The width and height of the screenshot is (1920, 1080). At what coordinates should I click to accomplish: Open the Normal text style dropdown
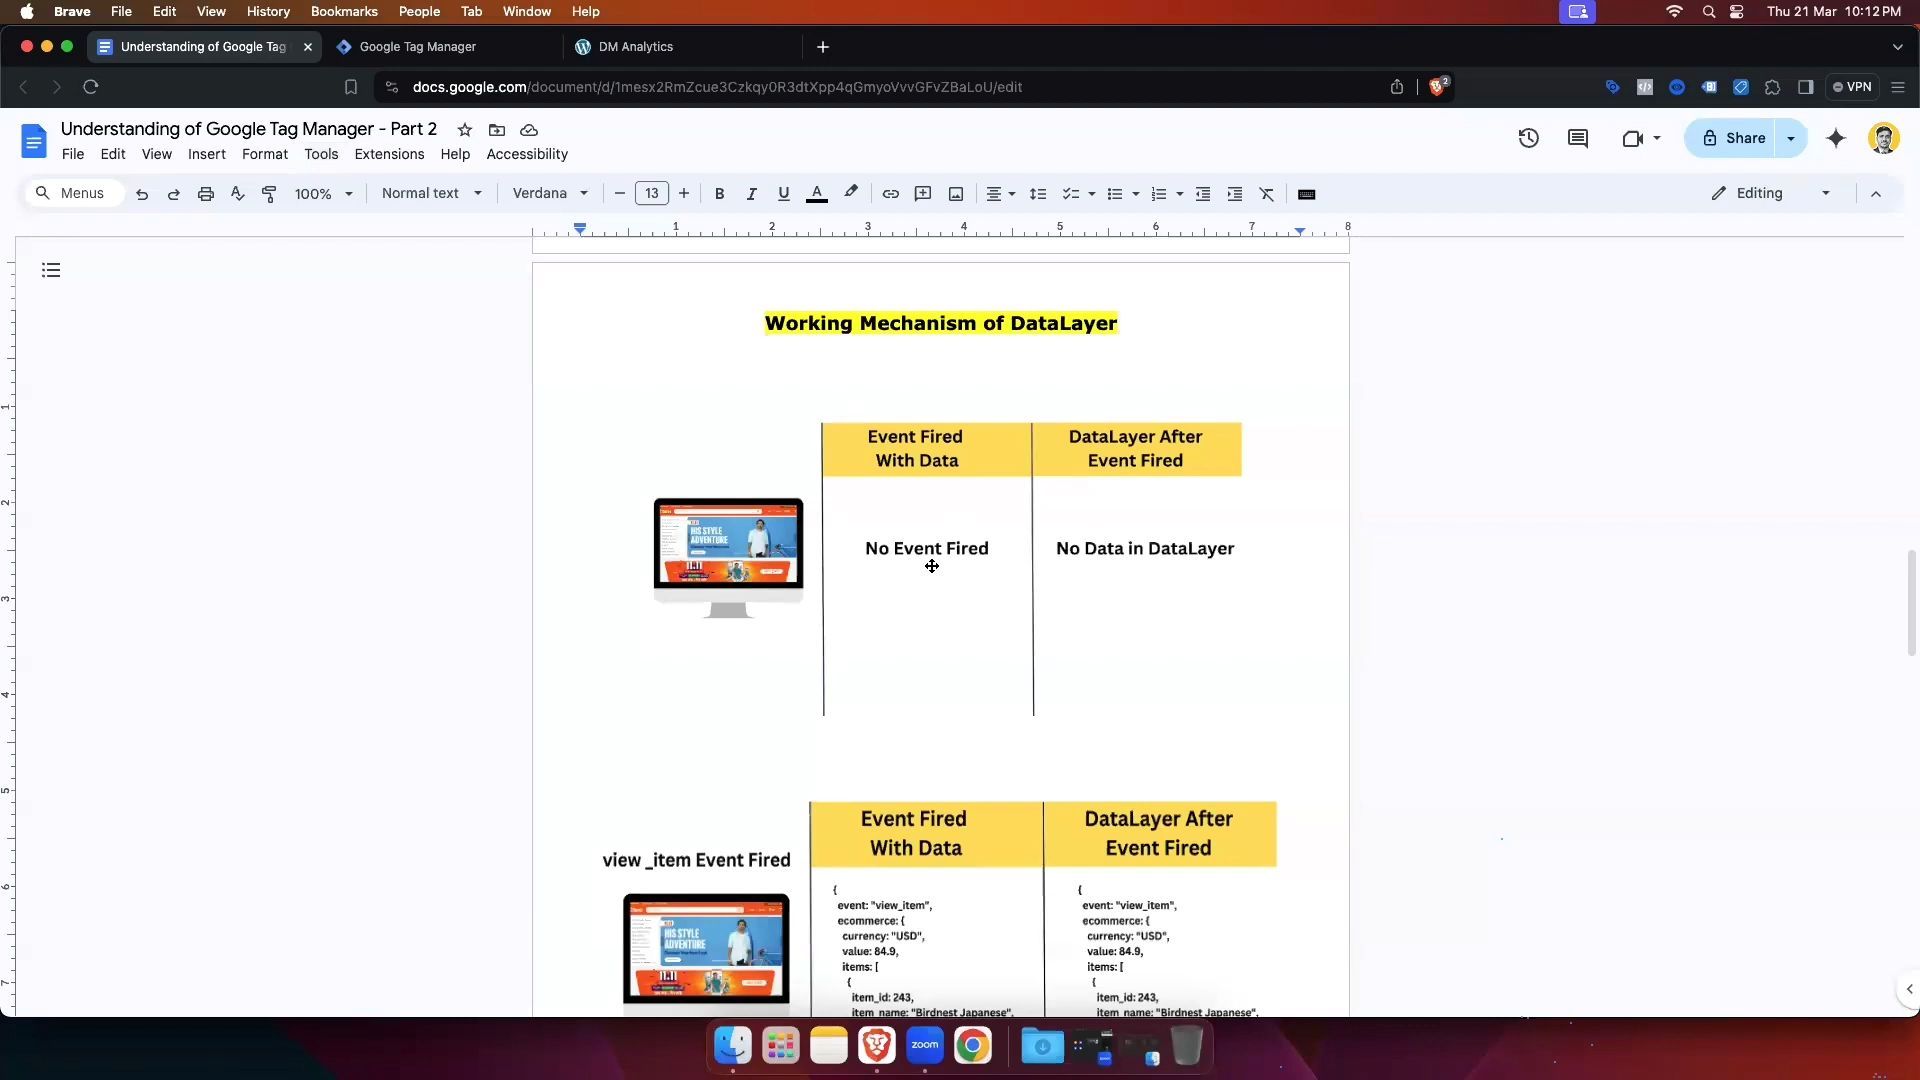coord(432,194)
